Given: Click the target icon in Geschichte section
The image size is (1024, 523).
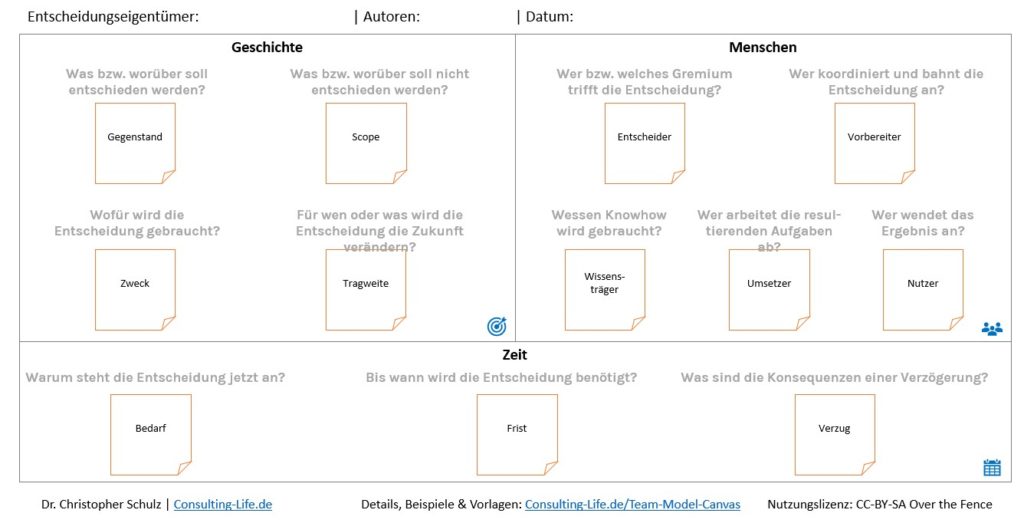Looking at the screenshot, I should click(x=497, y=326).
